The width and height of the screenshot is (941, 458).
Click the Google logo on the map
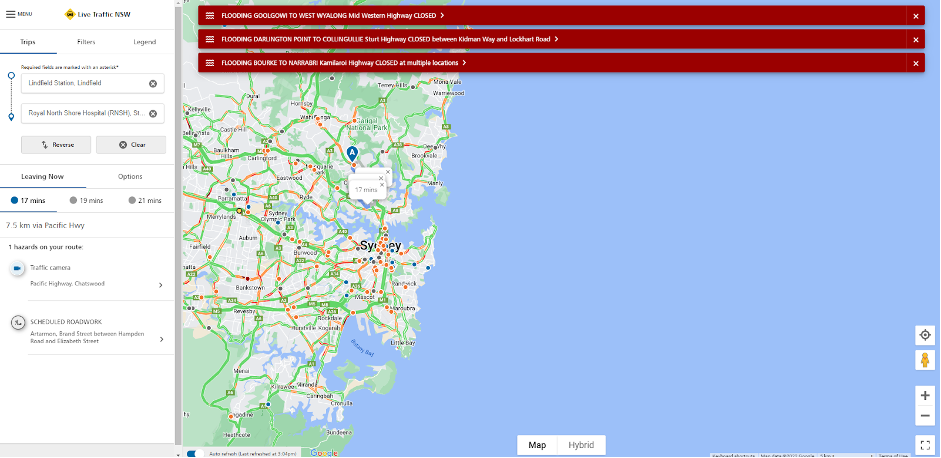tap(324, 453)
